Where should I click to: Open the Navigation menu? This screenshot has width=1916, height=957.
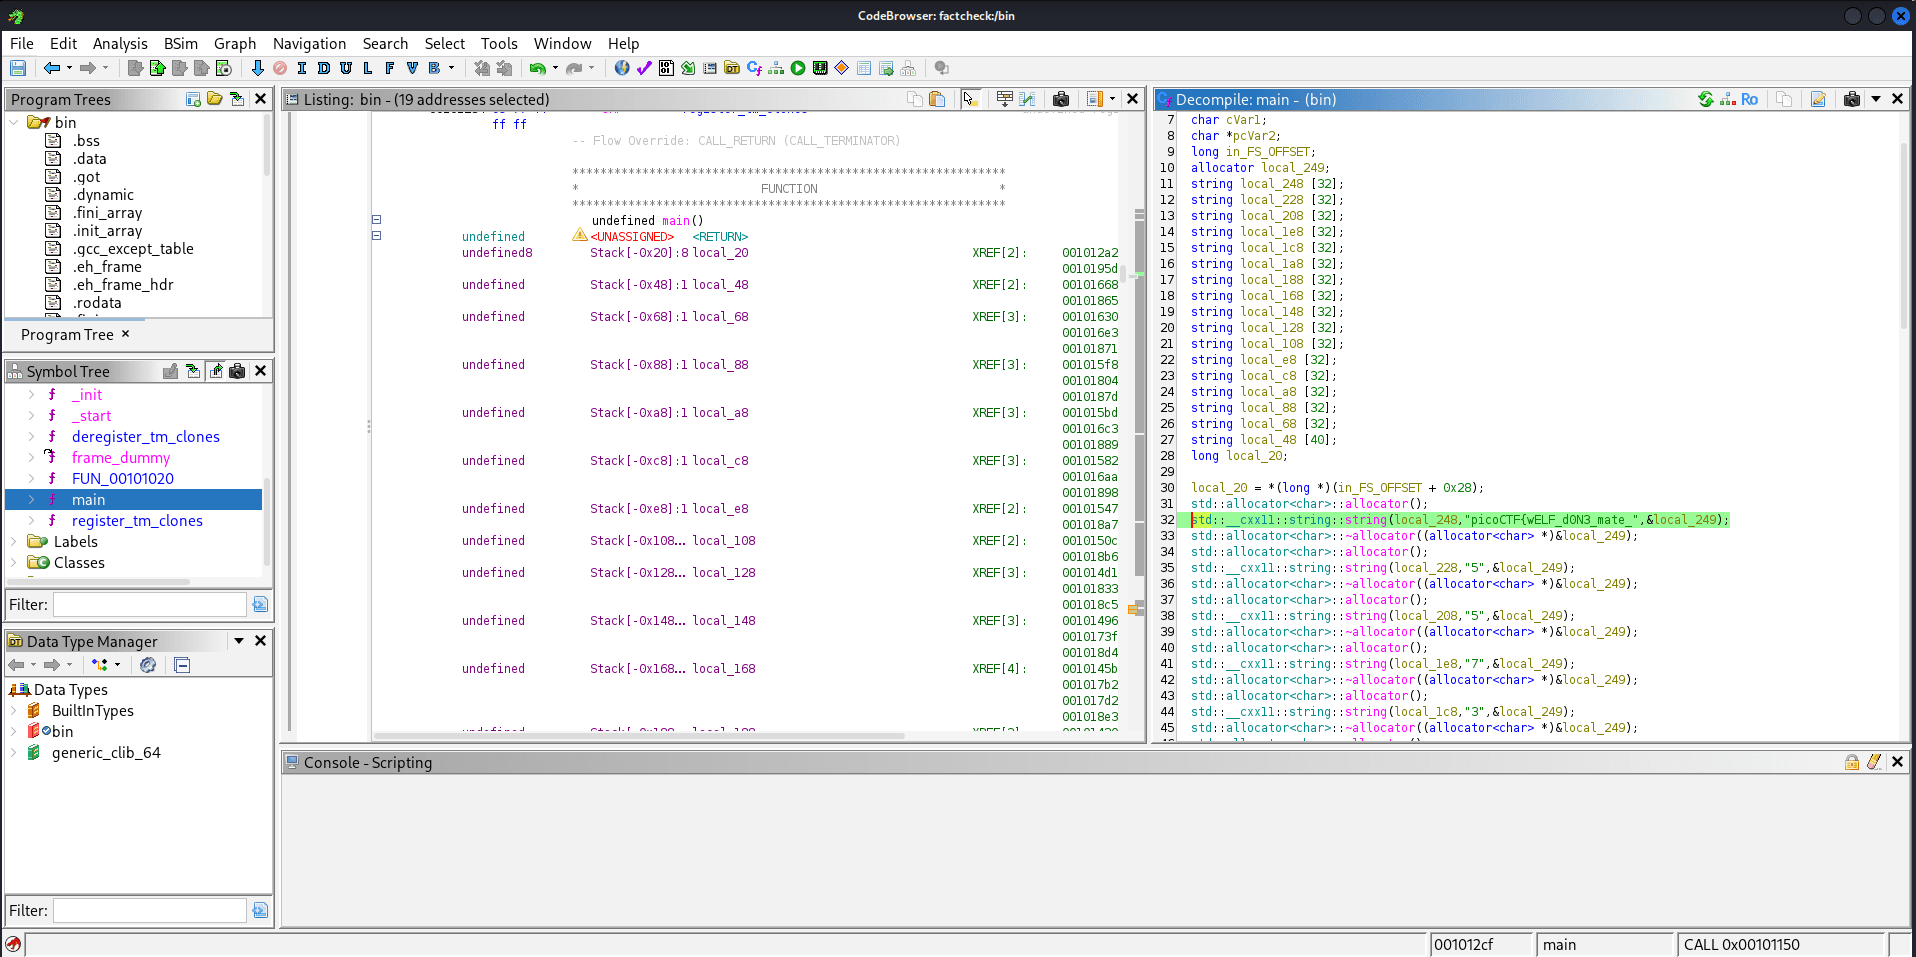tap(309, 44)
